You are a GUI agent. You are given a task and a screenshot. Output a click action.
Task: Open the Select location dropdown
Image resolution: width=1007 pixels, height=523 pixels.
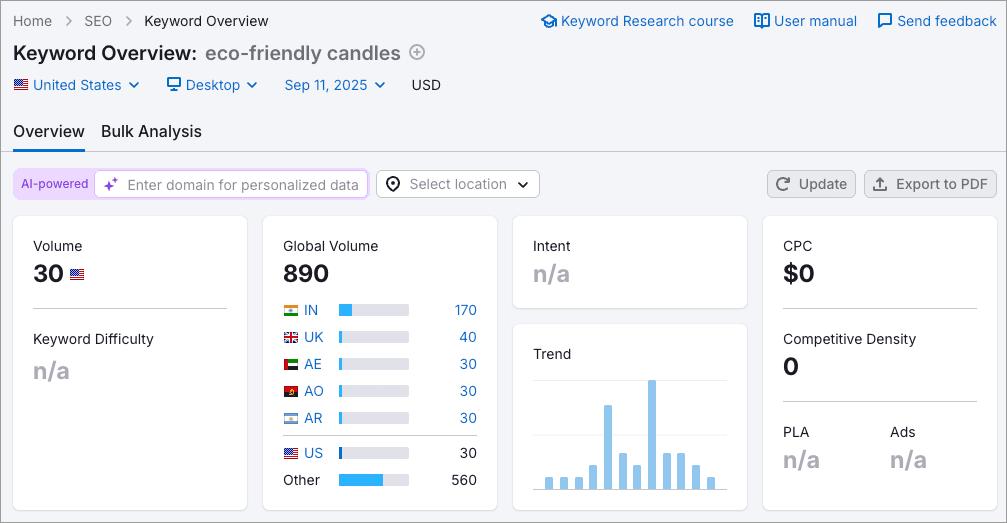pyautogui.click(x=458, y=184)
